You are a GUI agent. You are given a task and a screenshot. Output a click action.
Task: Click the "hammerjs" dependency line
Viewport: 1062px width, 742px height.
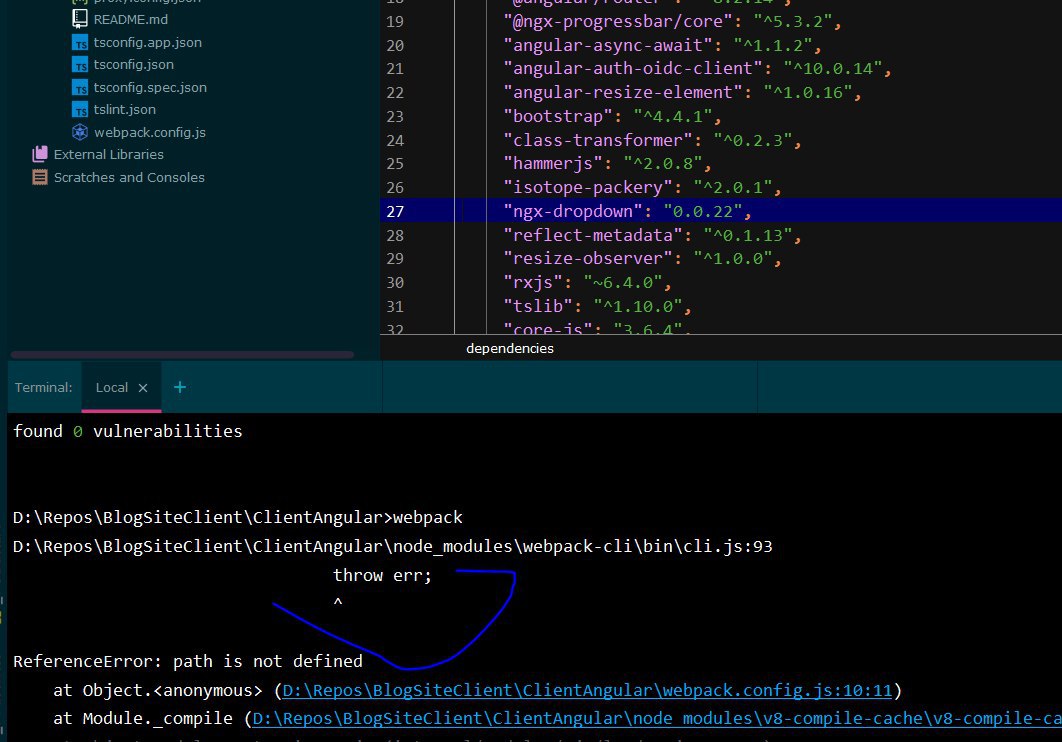click(x=608, y=164)
